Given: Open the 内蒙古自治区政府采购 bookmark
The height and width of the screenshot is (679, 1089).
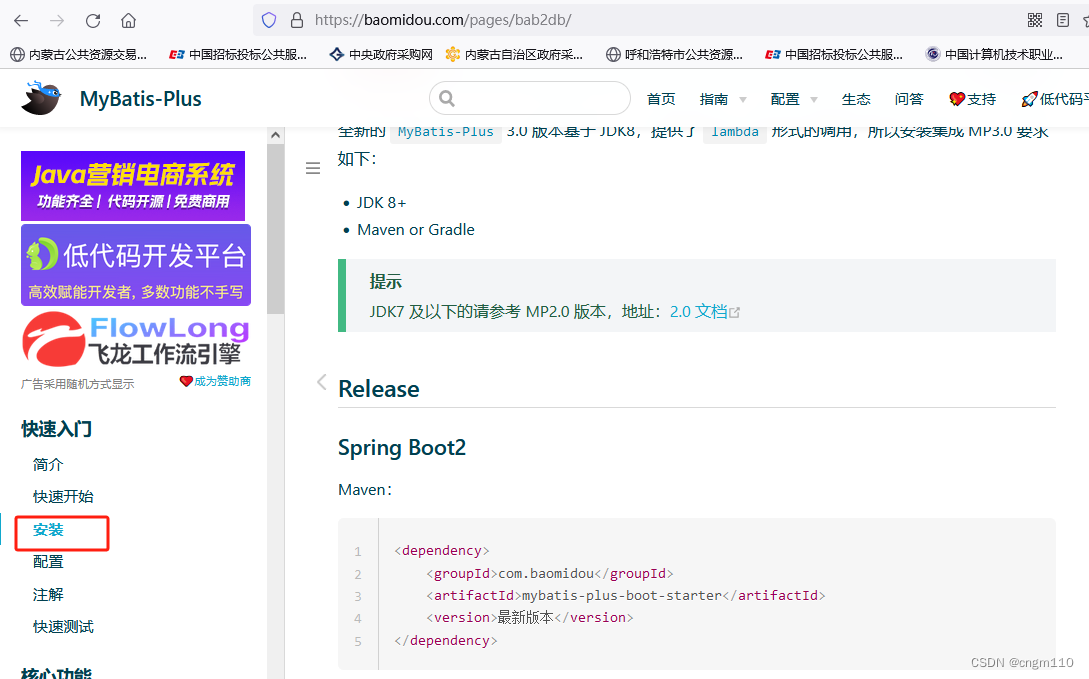Looking at the screenshot, I should [515, 54].
